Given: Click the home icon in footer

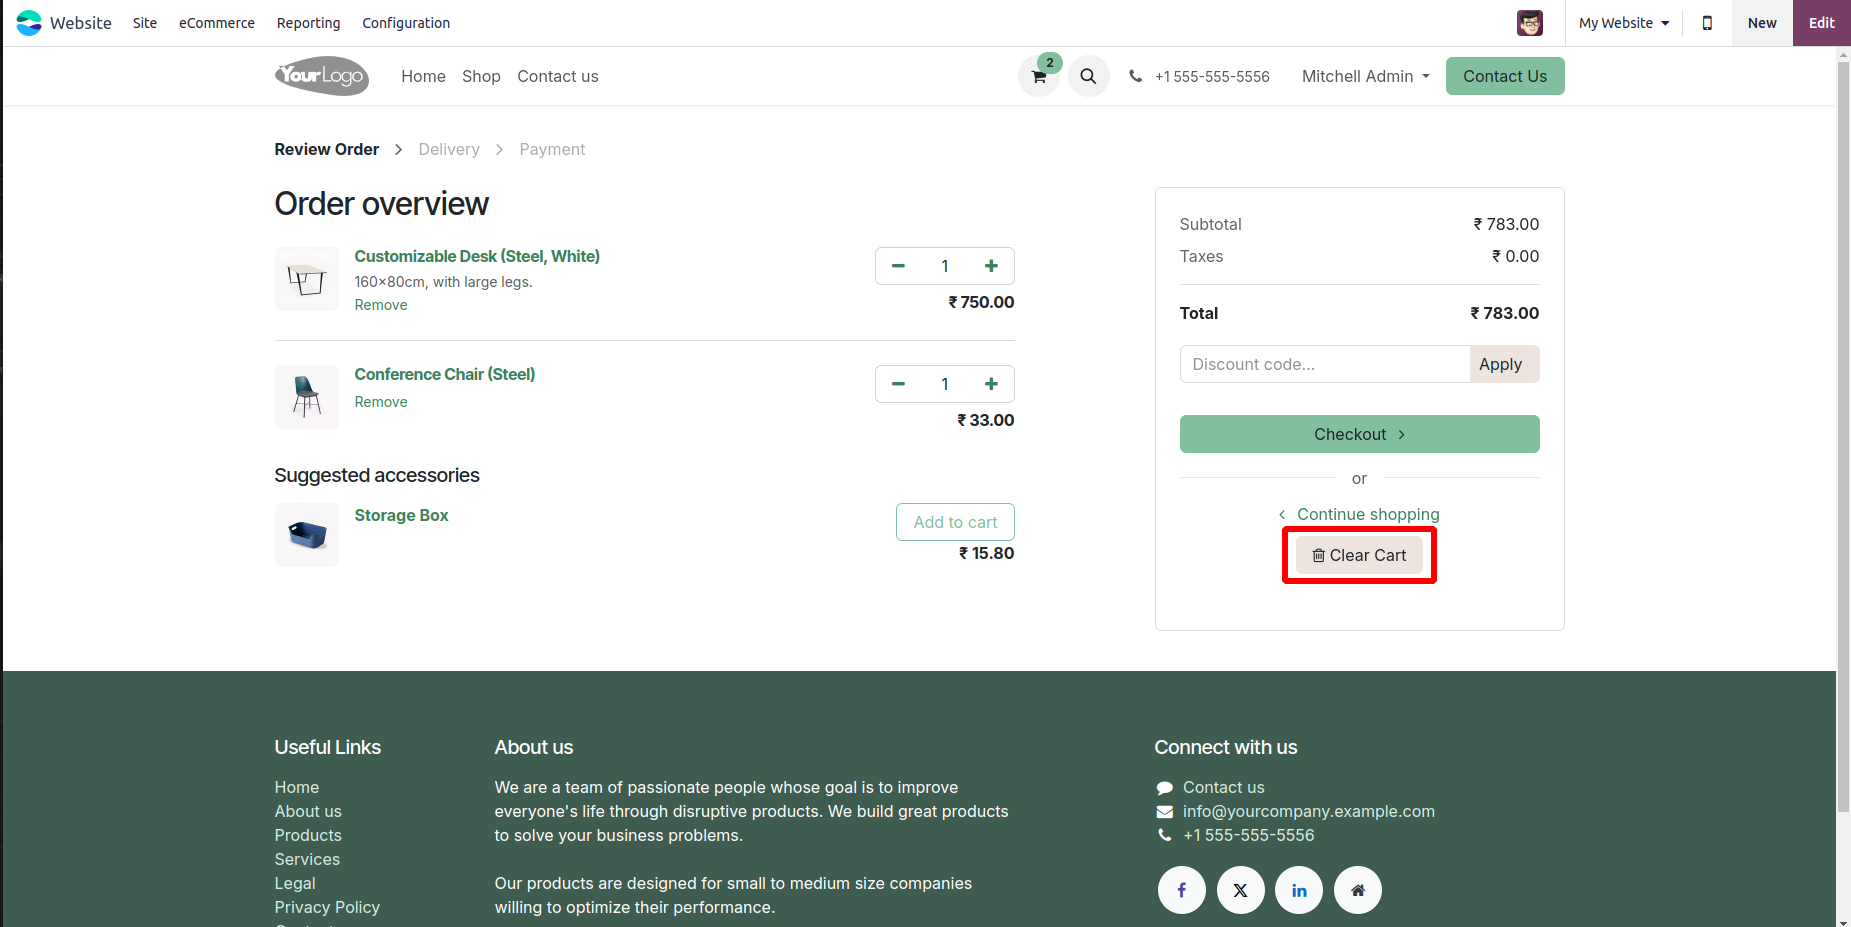Looking at the screenshot, I should click(1357, 890).
